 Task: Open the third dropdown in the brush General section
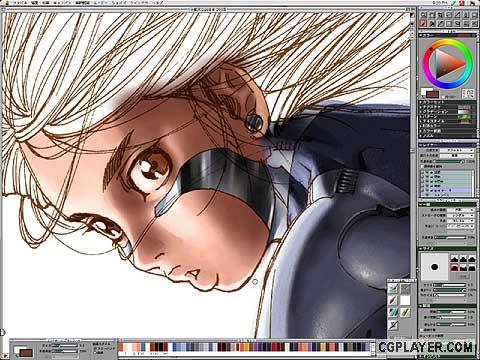tap(460, 221)
